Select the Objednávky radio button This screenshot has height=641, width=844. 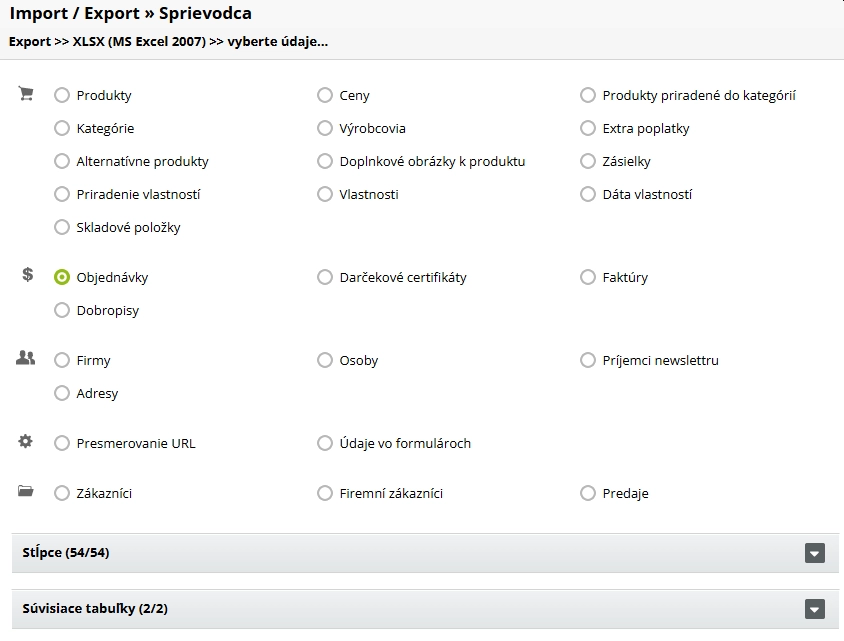click(x=62, y=277)
